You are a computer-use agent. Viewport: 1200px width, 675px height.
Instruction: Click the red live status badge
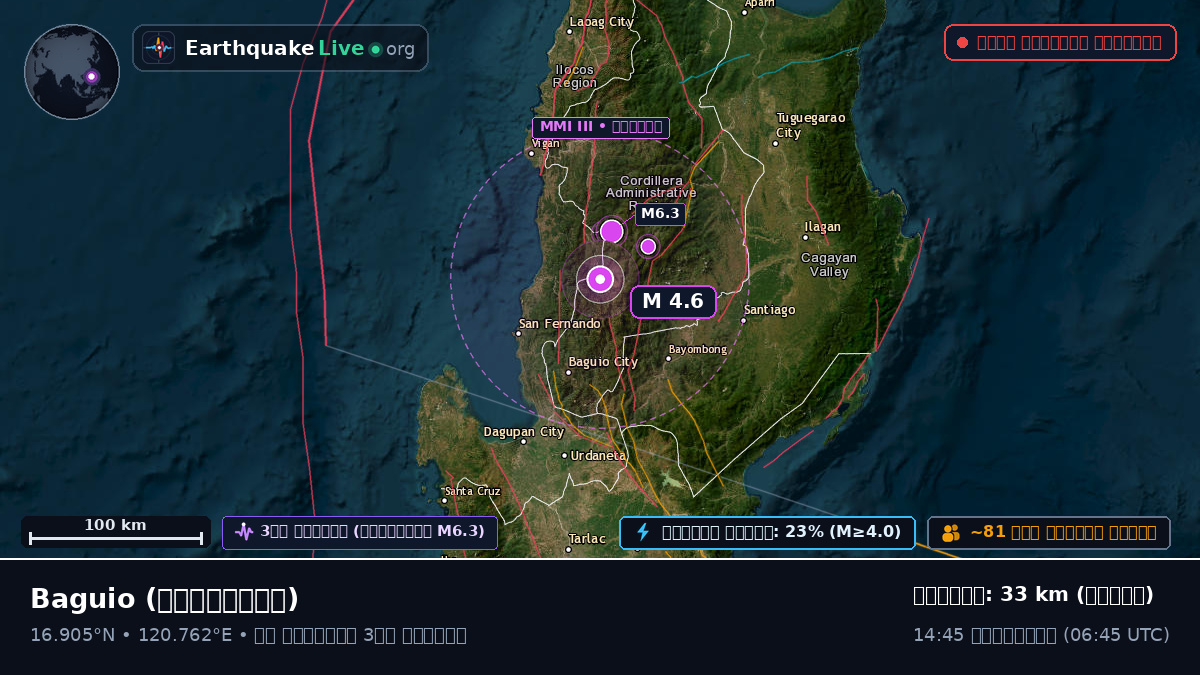[x=1060, y=42]
